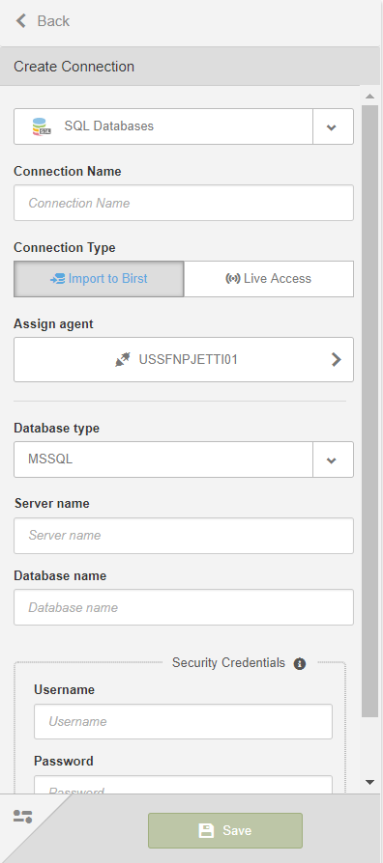Click the SQL Databases stacked database icon
383x863 pixels.
point(41,127)
